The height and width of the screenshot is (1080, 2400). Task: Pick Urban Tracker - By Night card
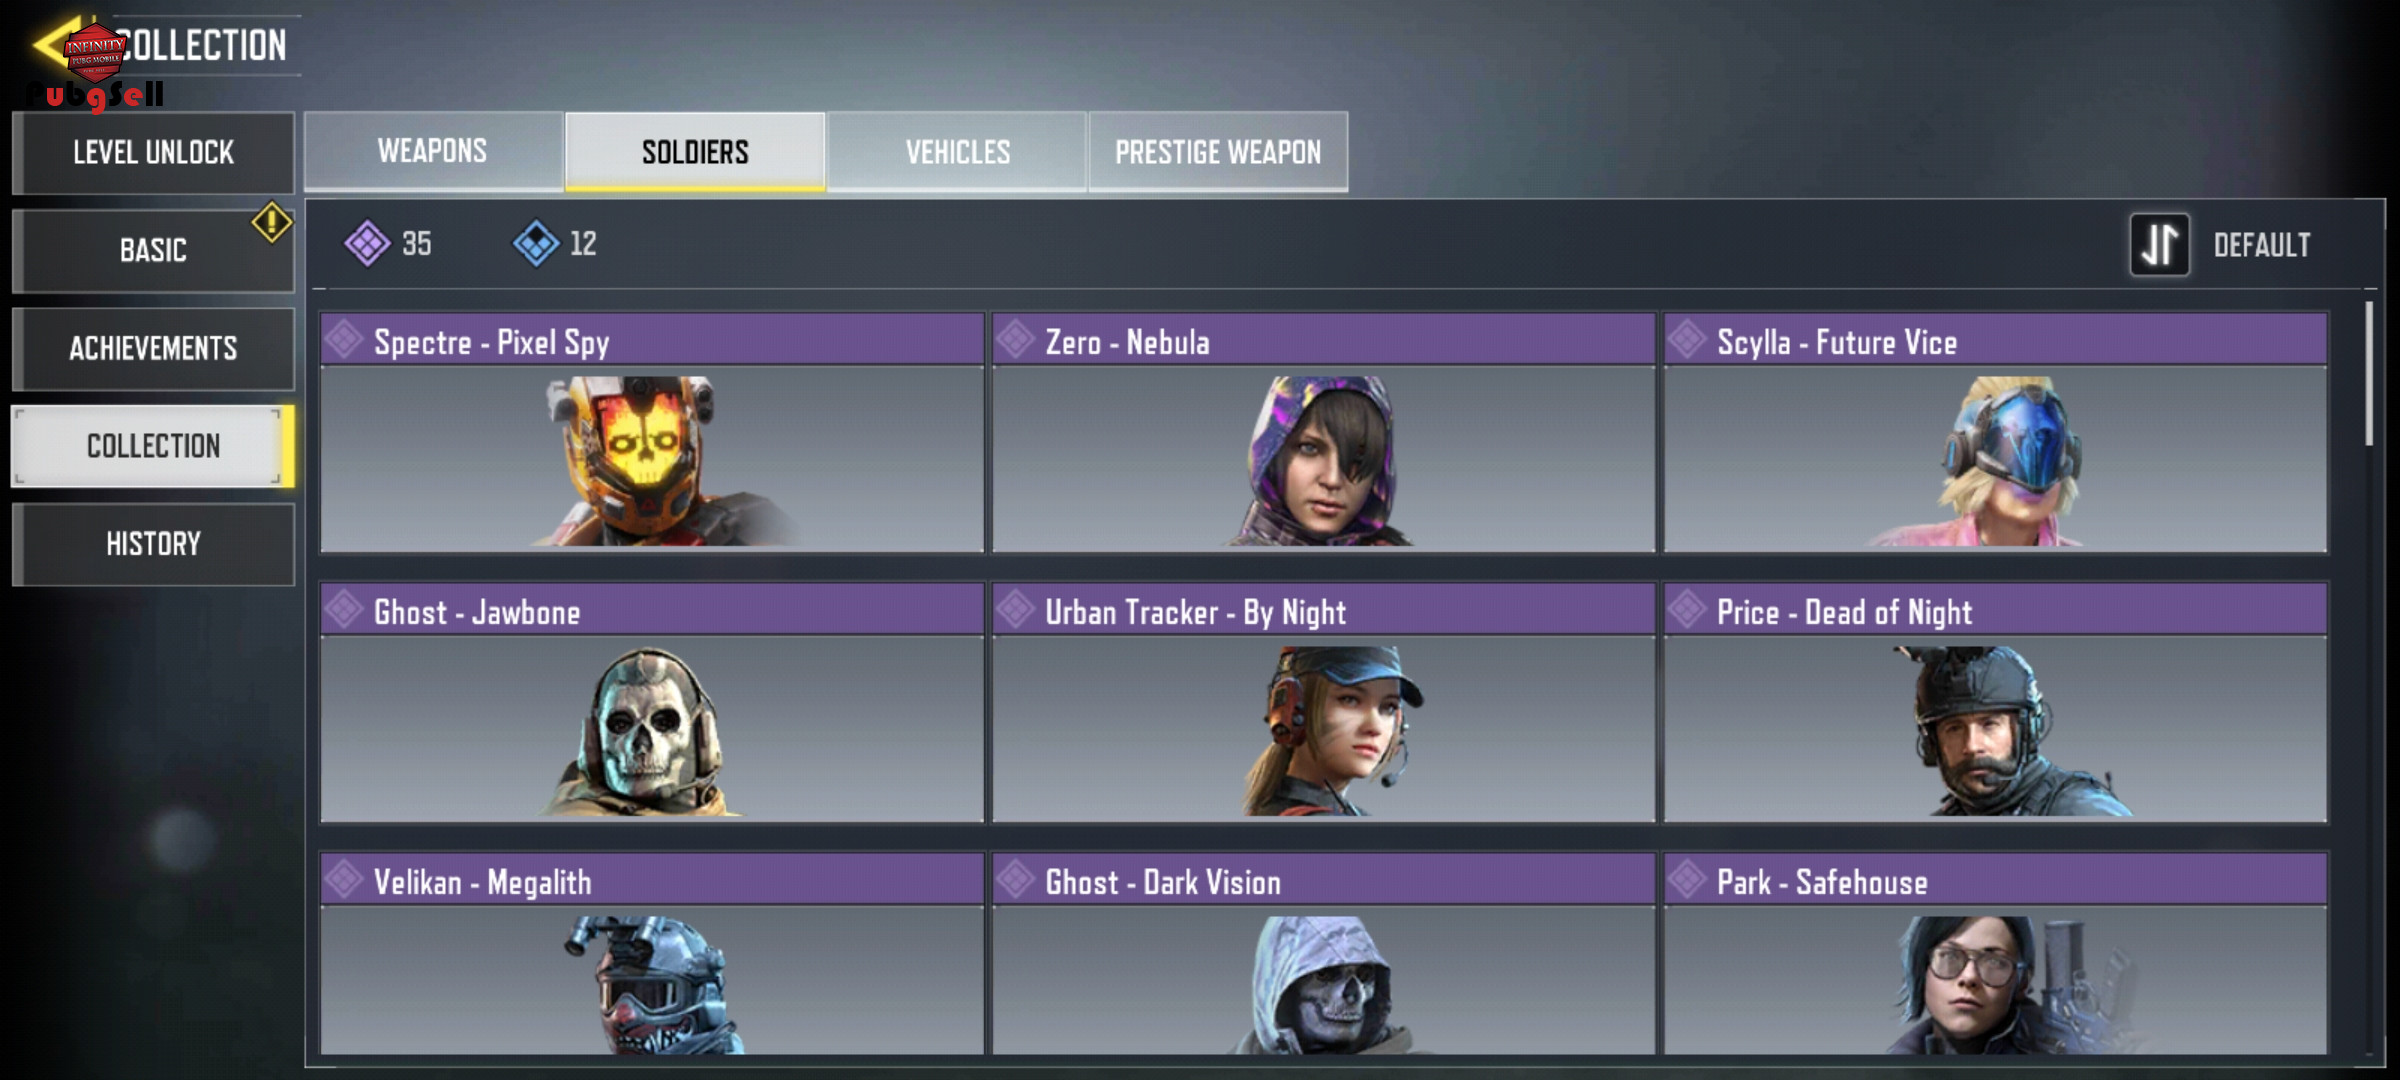coord(1324,702)
